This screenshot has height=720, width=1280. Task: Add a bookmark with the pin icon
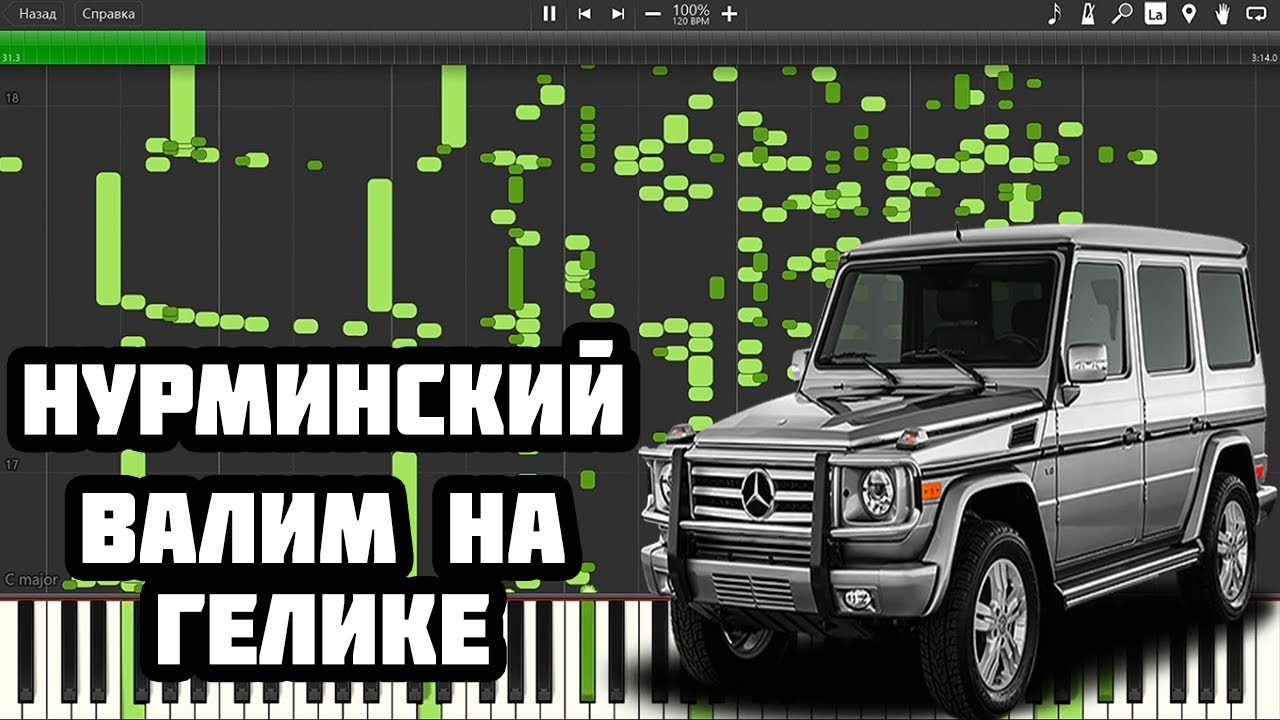(x=1188, y=14)
